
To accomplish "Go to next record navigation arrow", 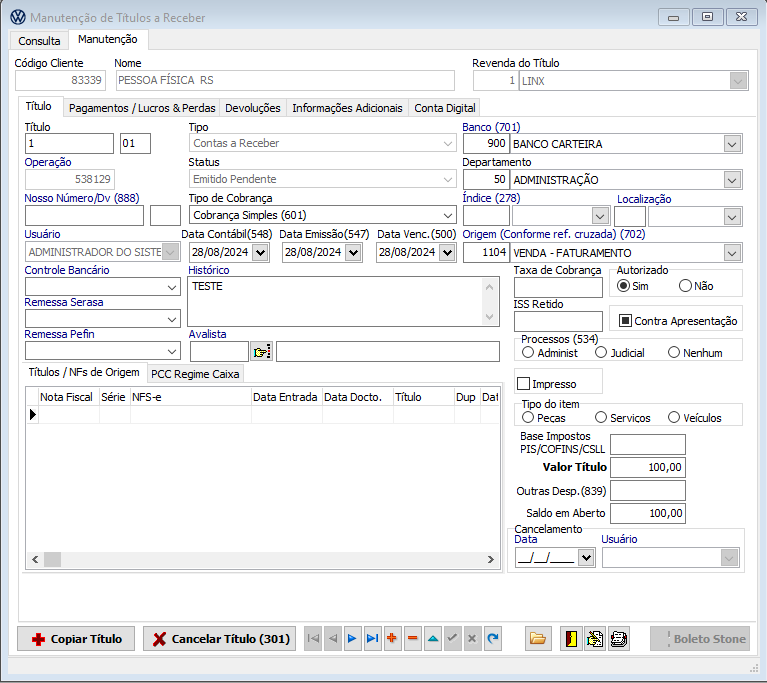I will [x=352, y=639].
